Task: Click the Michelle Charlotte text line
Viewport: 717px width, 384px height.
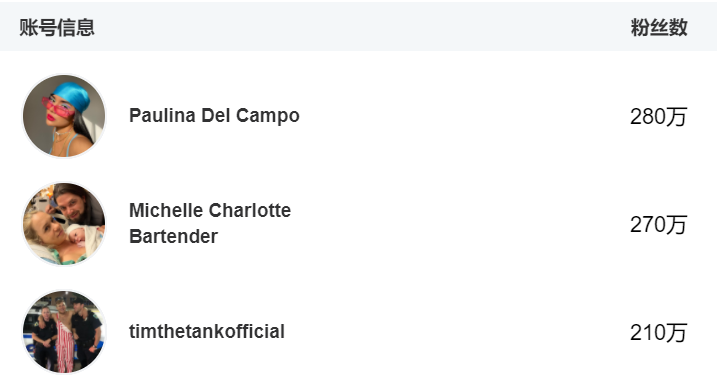Action: click(x=210, y=211)
